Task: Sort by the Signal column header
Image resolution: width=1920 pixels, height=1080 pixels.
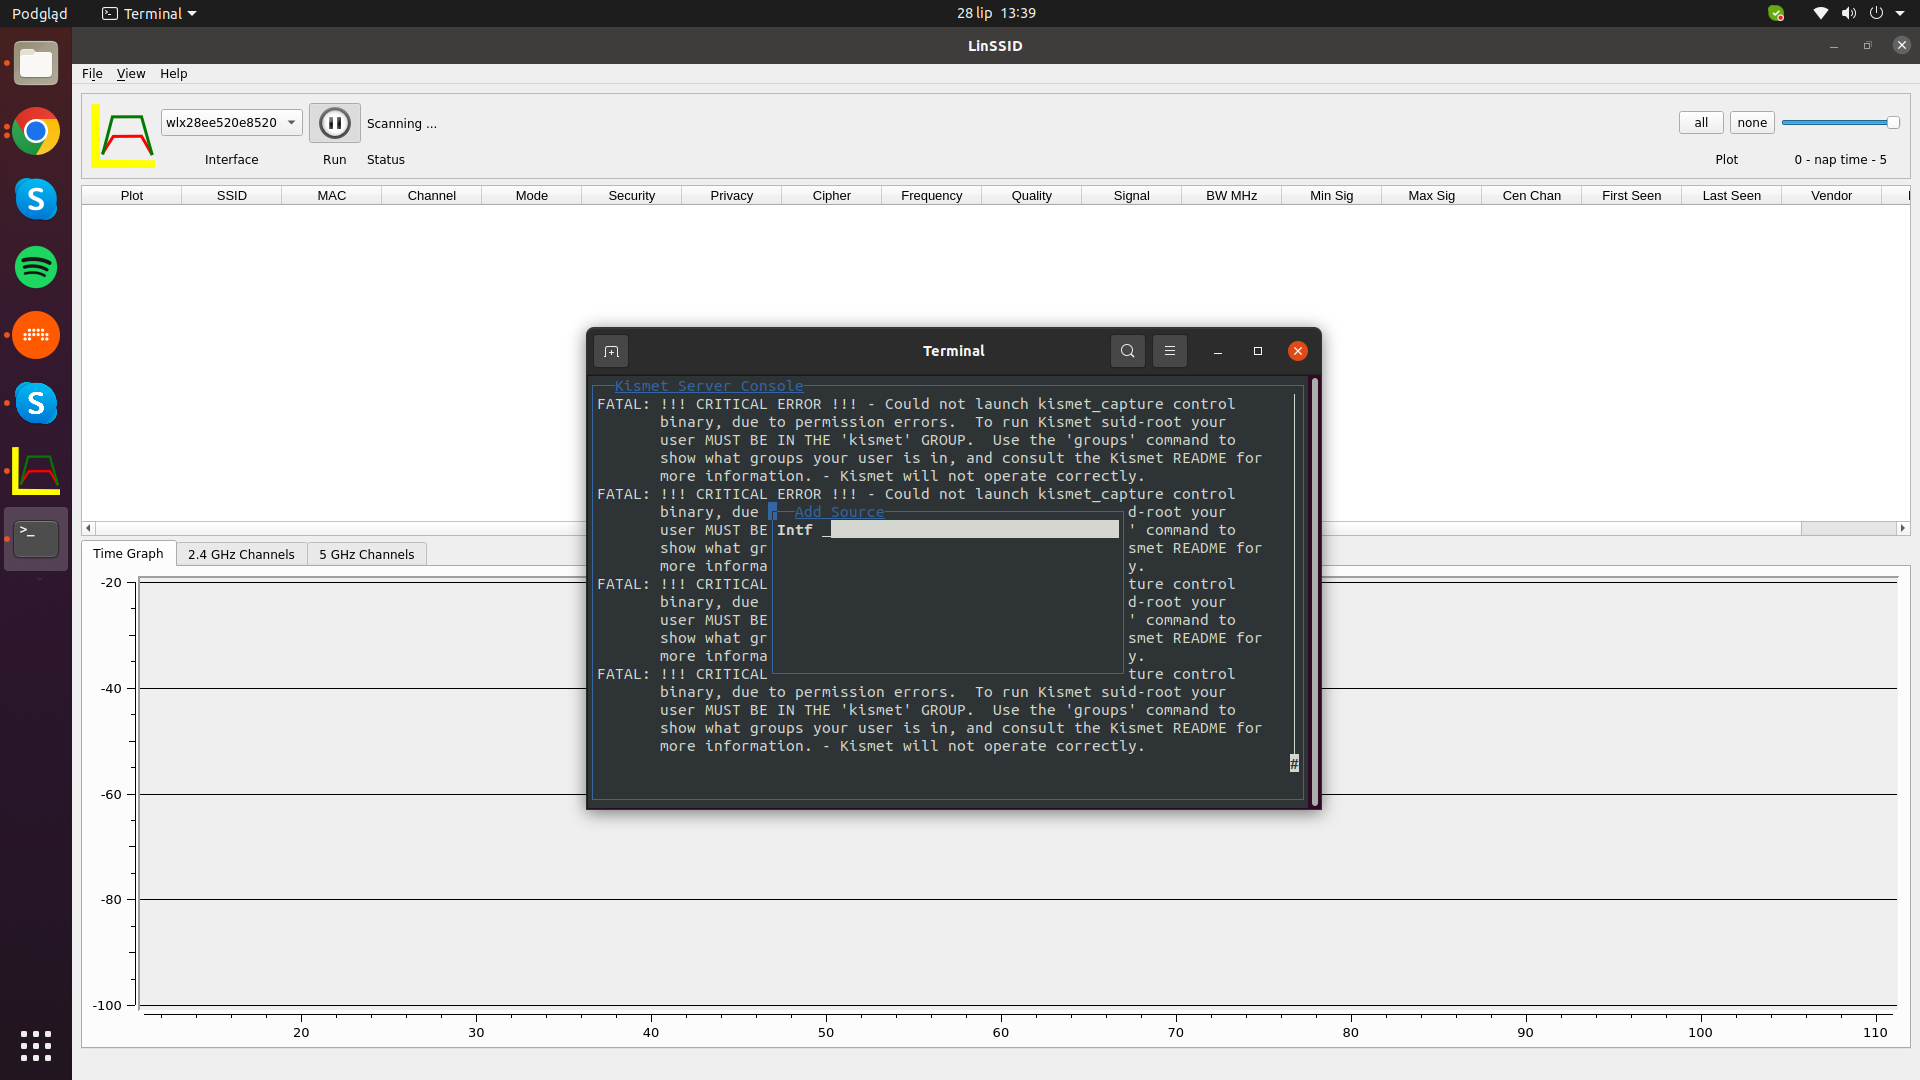Action: (x=1132, y=196)
